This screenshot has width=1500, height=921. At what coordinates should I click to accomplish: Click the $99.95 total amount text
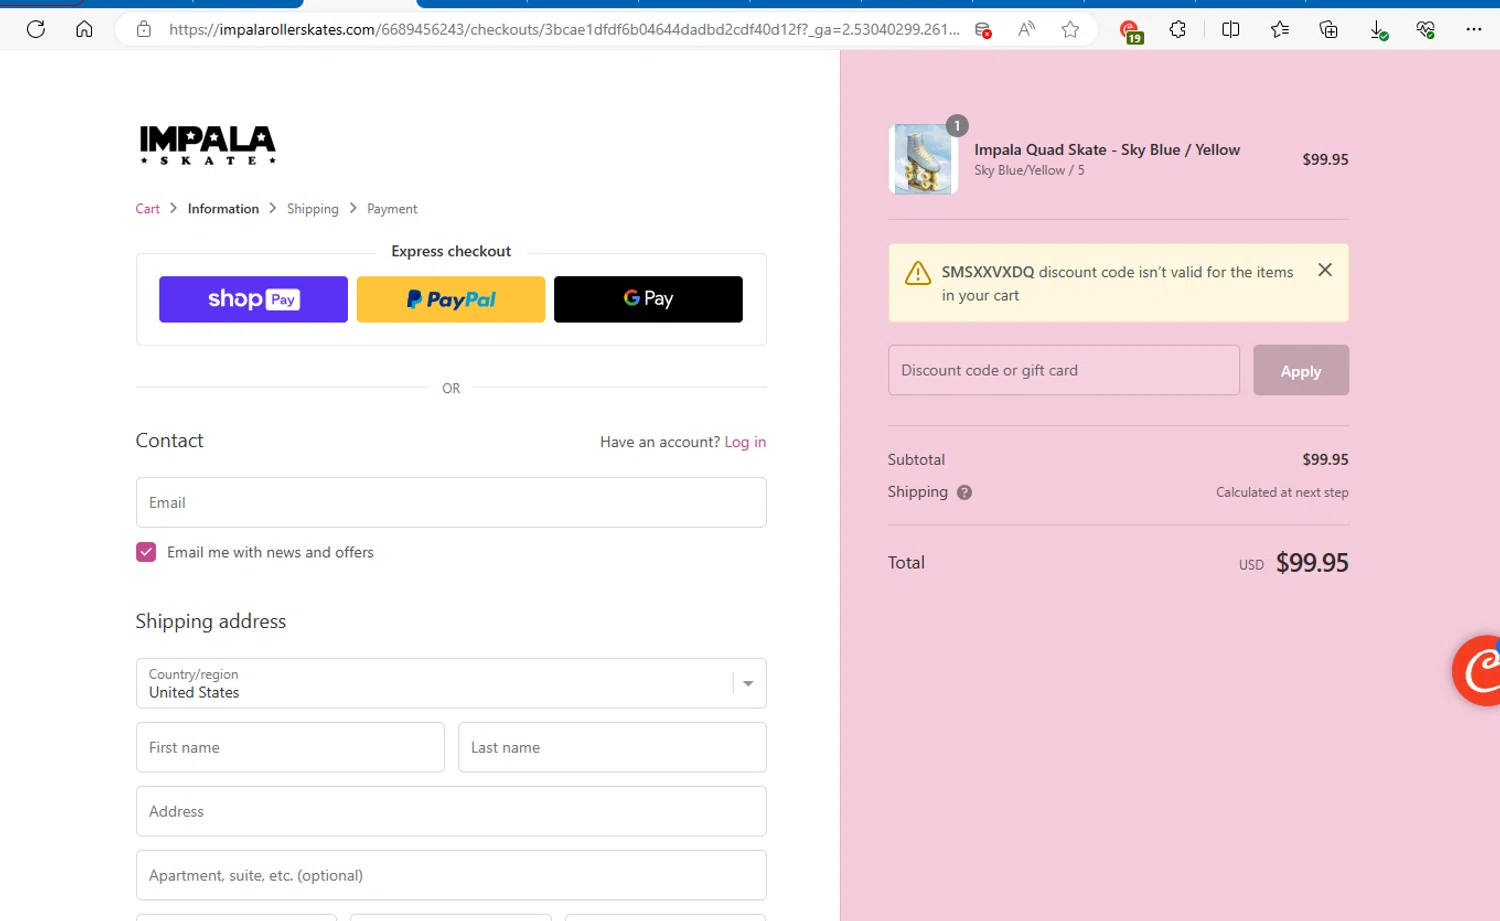coord(1312,563)
